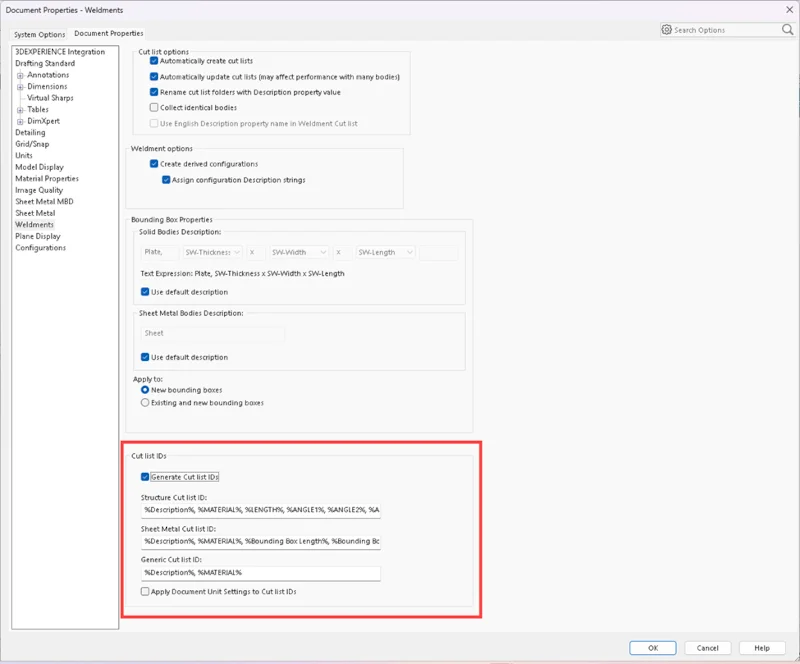Open Help for this dialog
This screenshot has height=664, width=800.
[761, 648]
